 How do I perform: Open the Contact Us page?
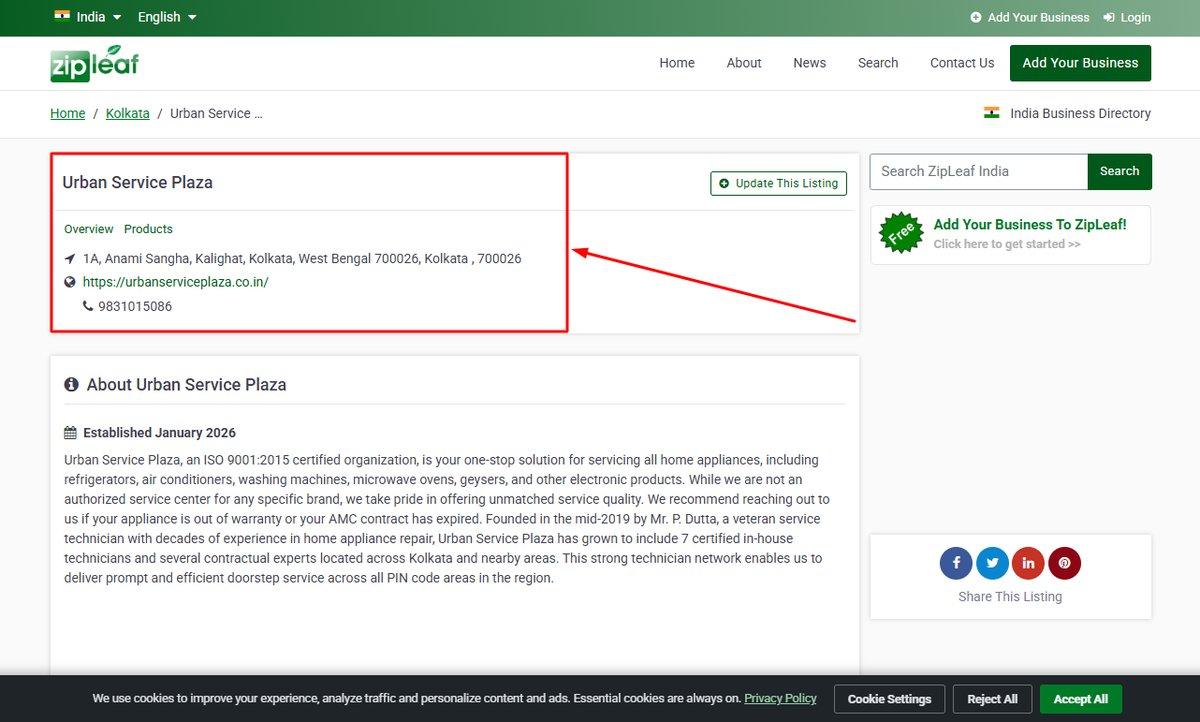[x=962, y=63]
